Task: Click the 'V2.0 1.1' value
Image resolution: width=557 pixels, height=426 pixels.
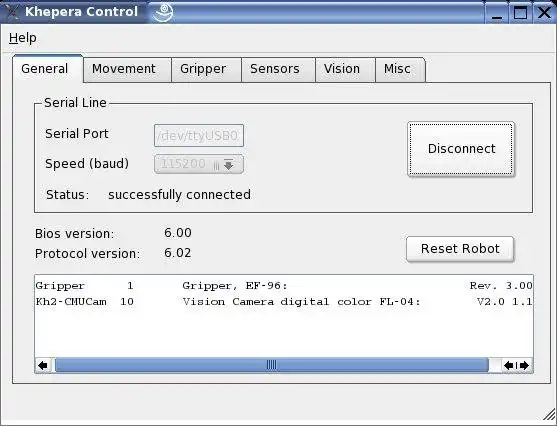Action: tap(504, 302)
